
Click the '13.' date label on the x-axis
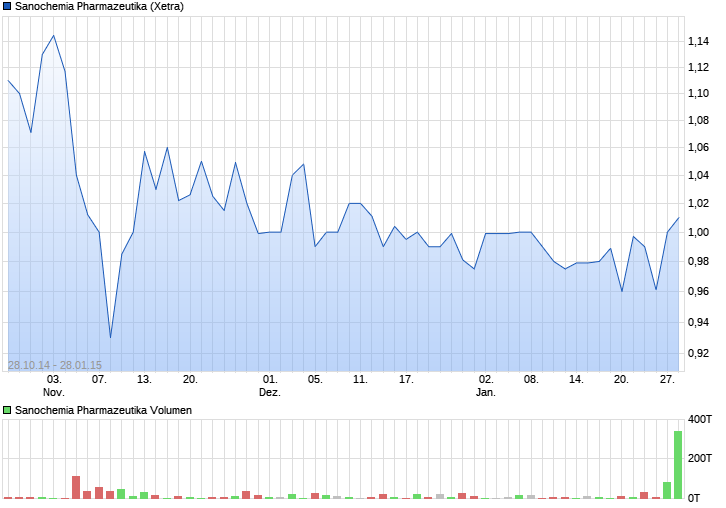(144, 379)
